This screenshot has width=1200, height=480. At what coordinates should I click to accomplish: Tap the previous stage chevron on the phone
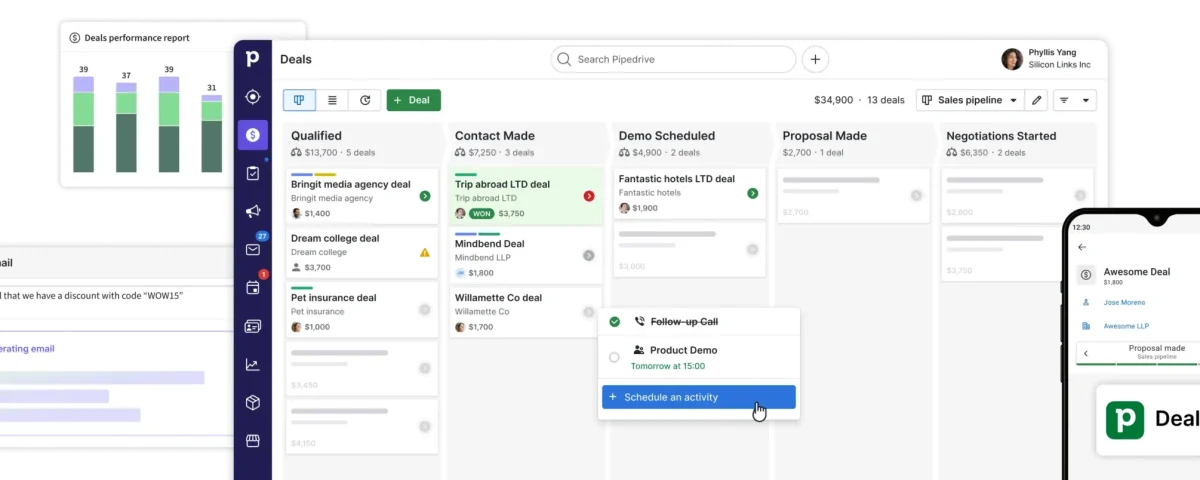(1086, 353)
